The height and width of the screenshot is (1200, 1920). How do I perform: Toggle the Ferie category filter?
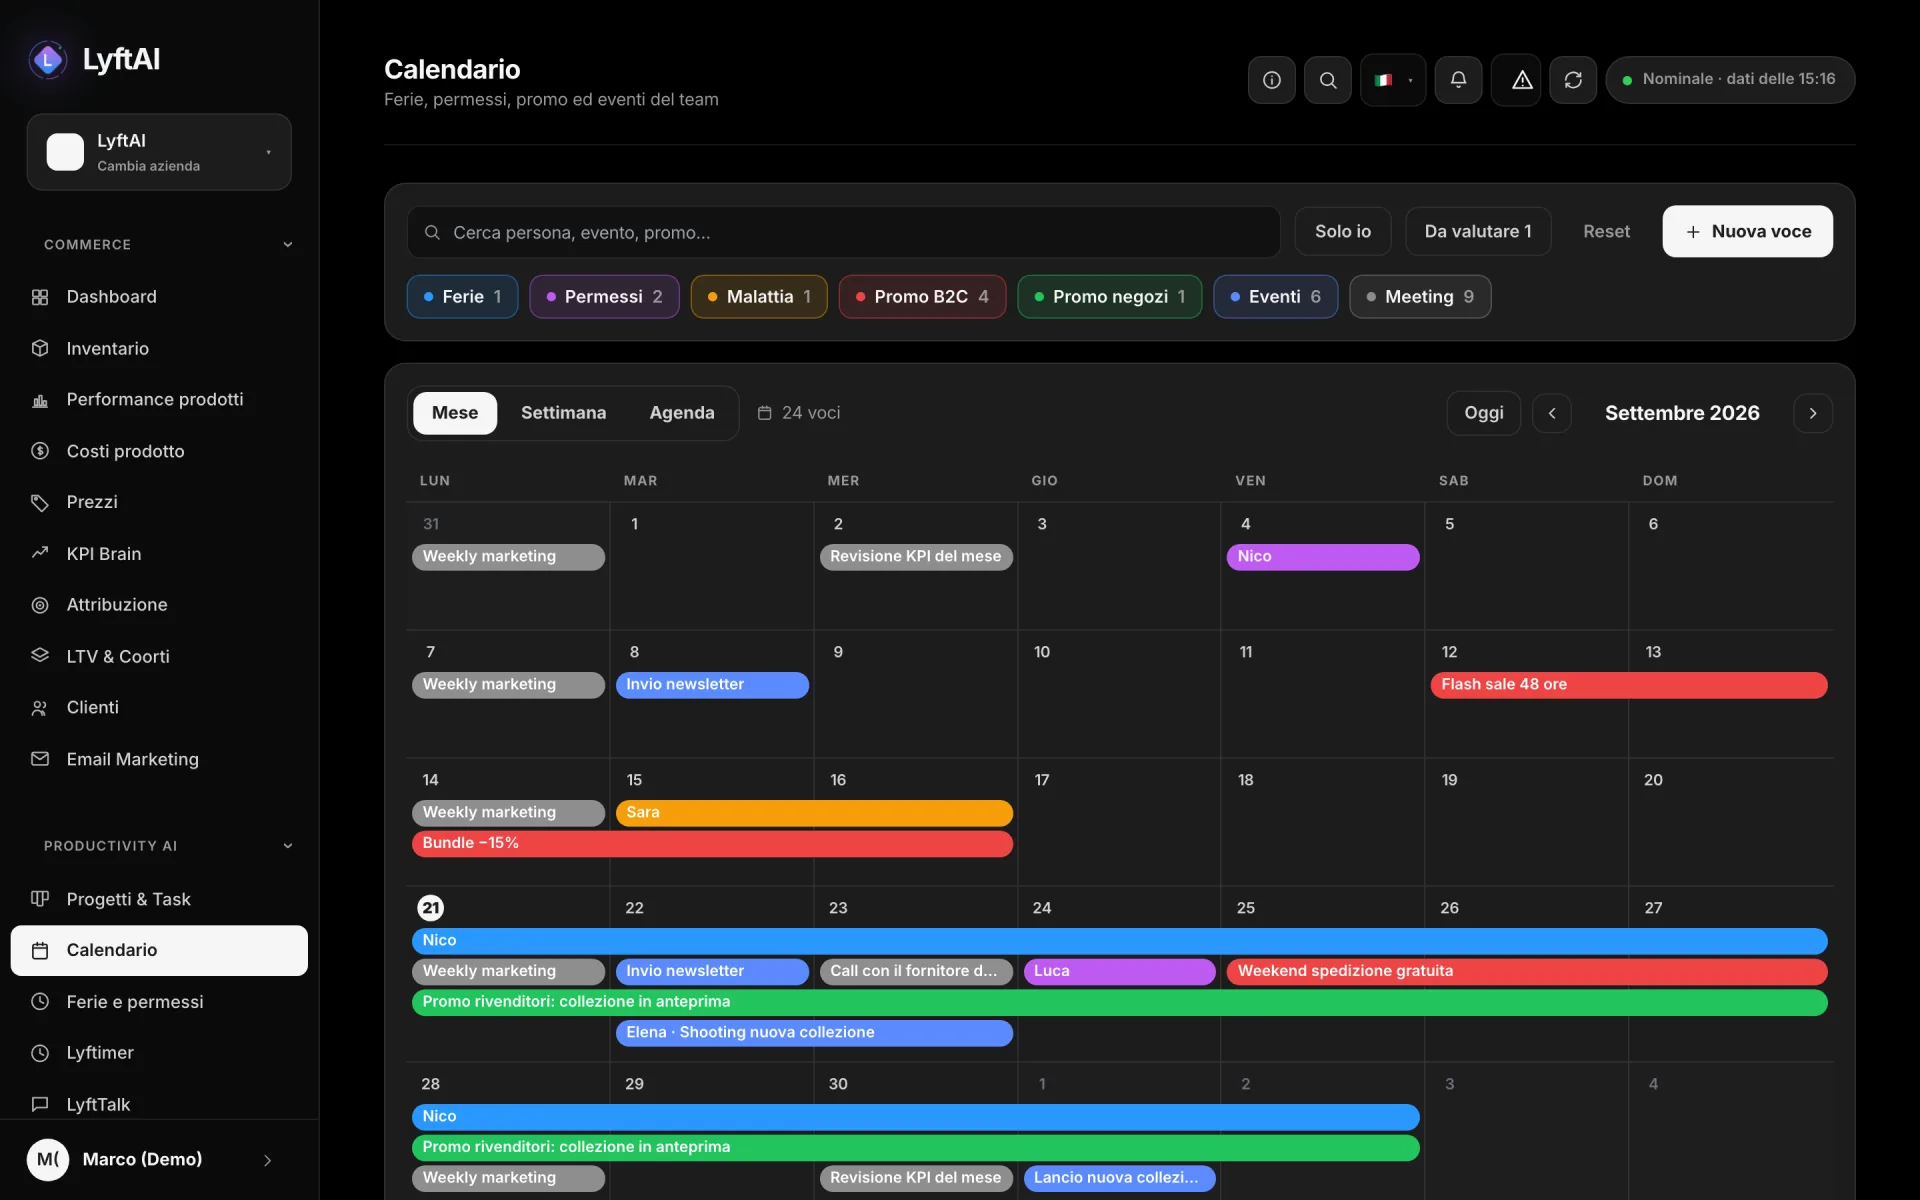pyautogui.click(x=462, y=297)
